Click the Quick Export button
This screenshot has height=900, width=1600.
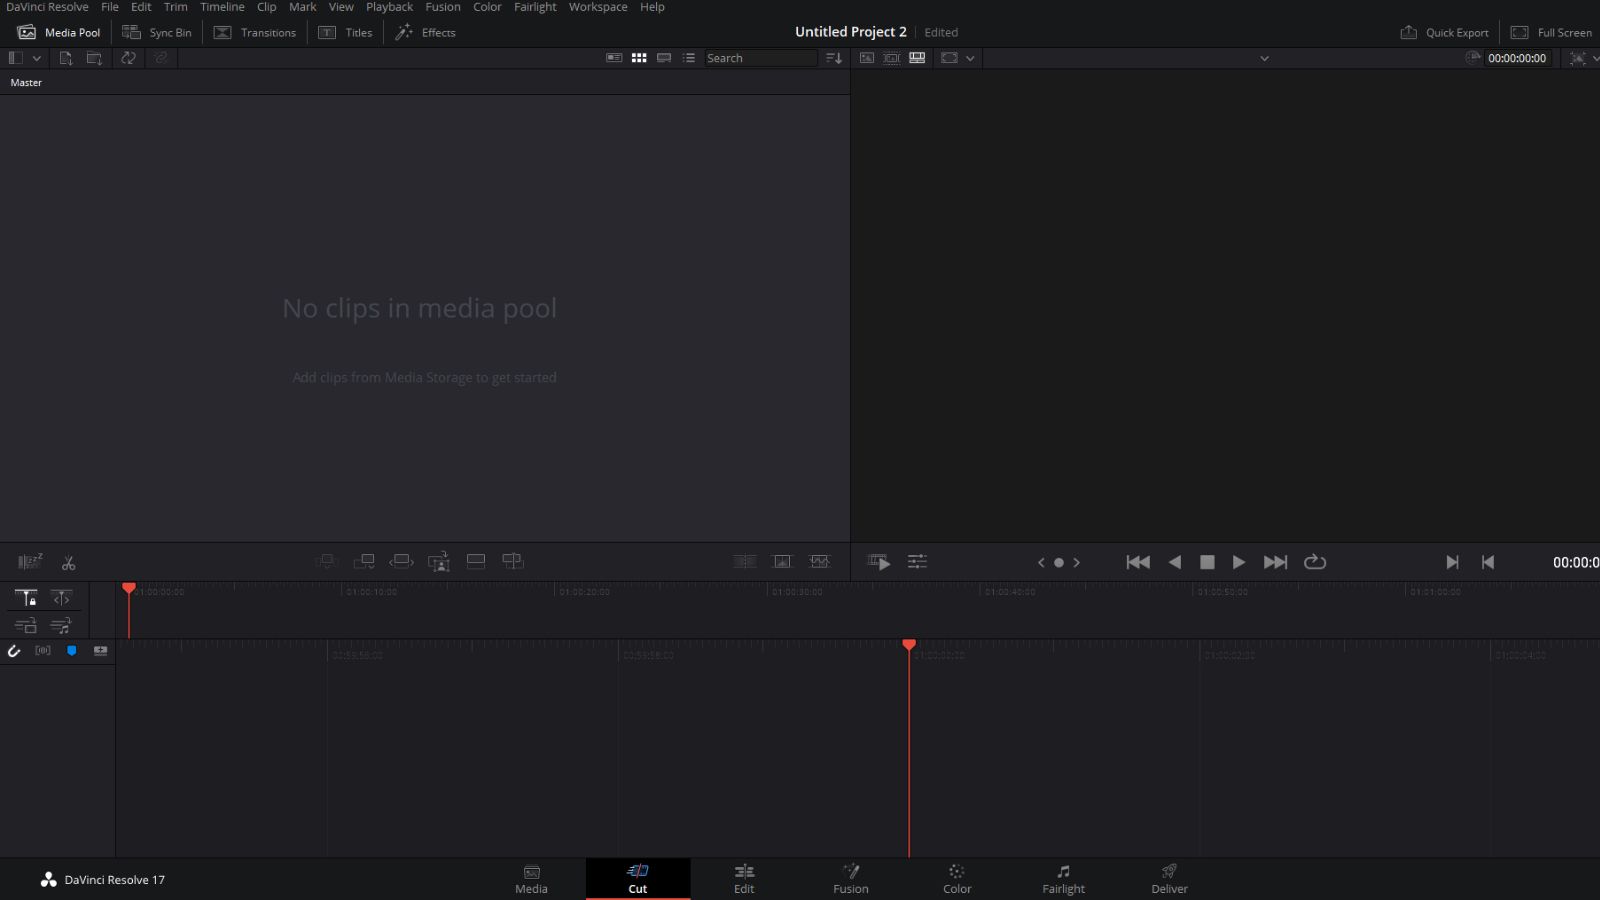pyautogui.click(x=1444, y=32)
